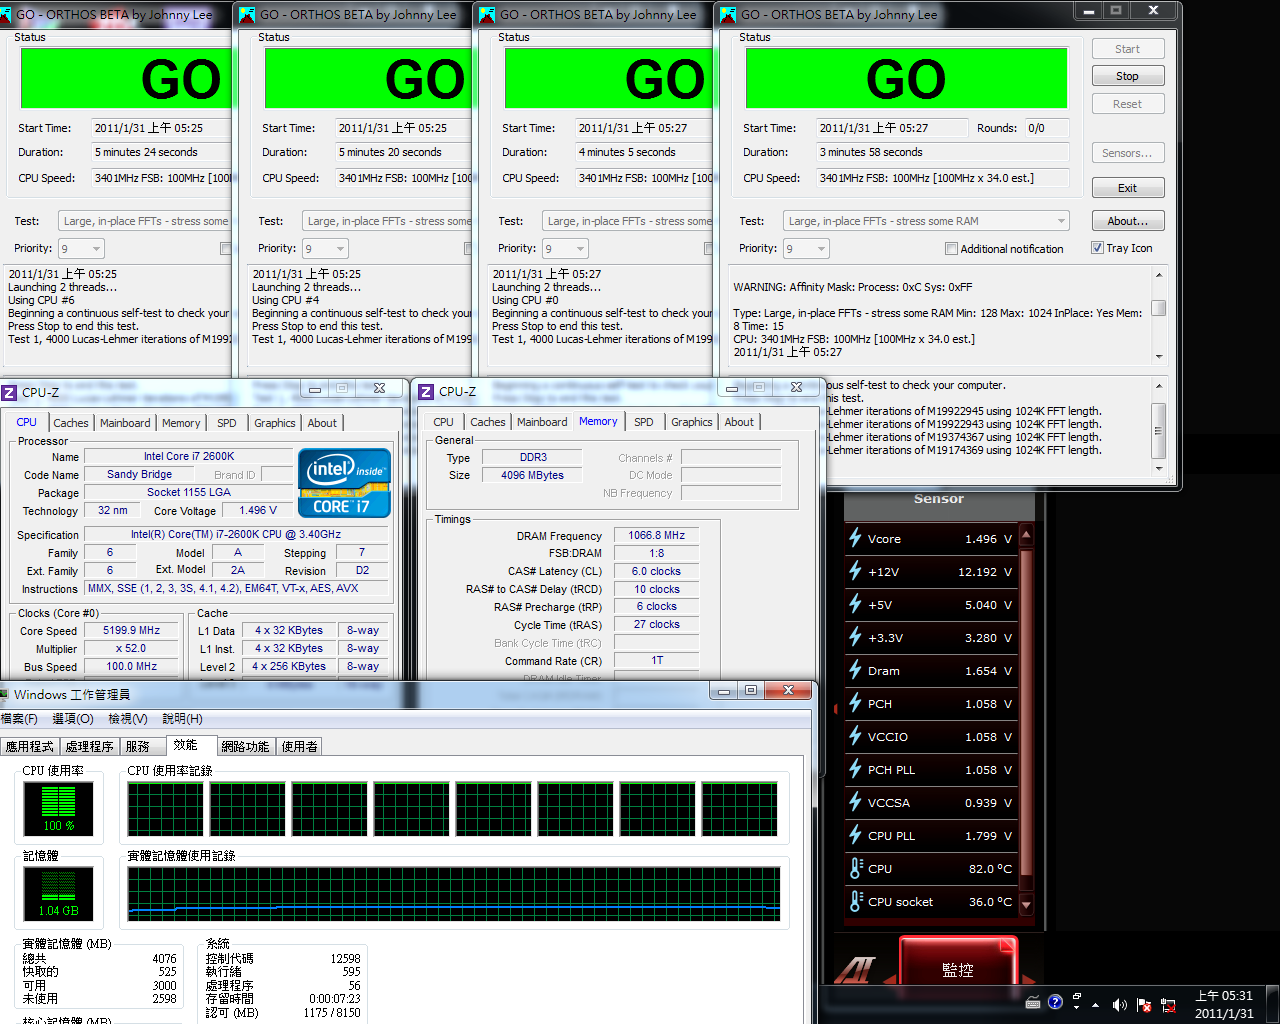Open the Action Center flag tray icon

click(x=1143, y=1005)
